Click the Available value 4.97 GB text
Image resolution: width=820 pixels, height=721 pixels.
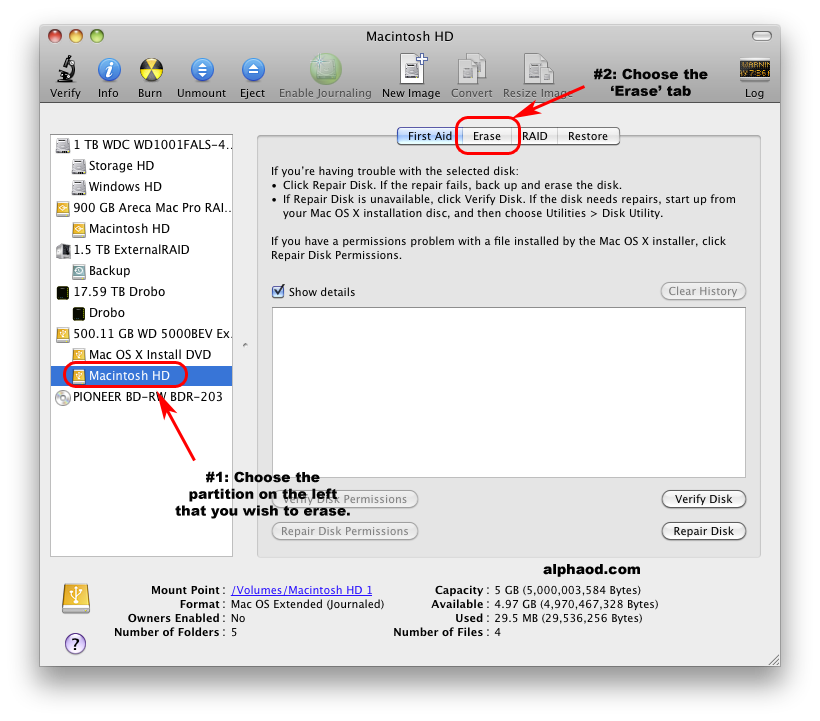point(576,604)
